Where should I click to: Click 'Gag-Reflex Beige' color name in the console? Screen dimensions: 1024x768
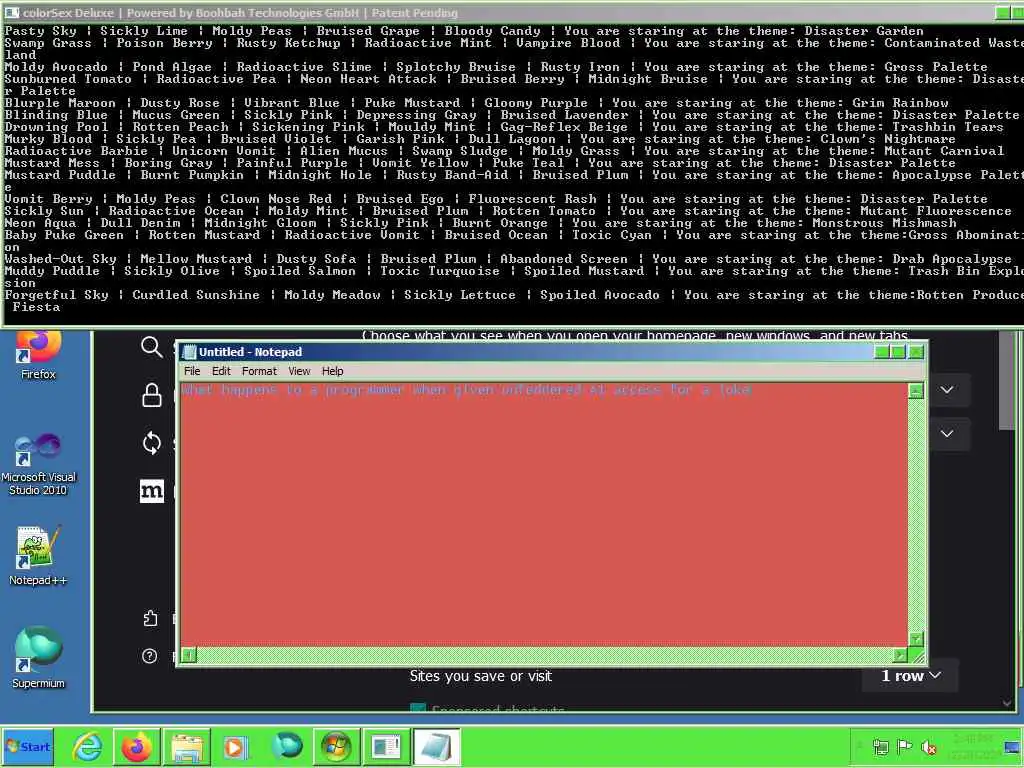coord(564,127)
